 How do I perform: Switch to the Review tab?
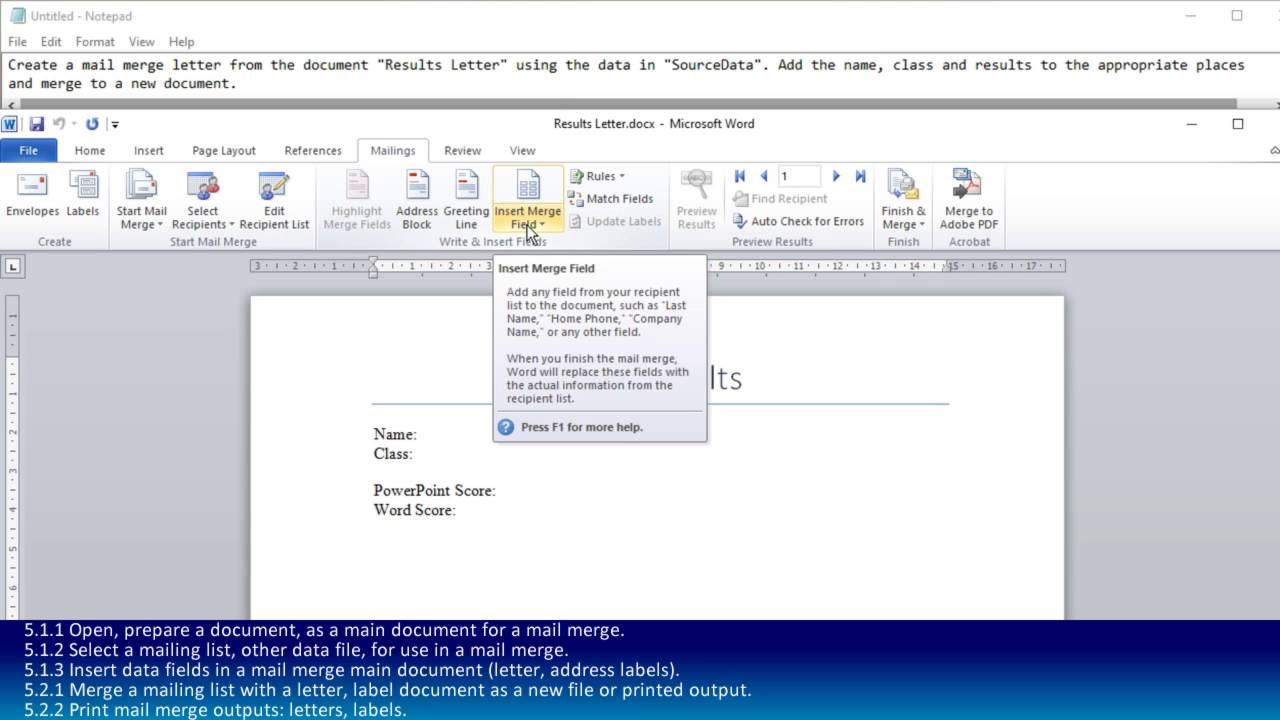[x=463, y=150]
